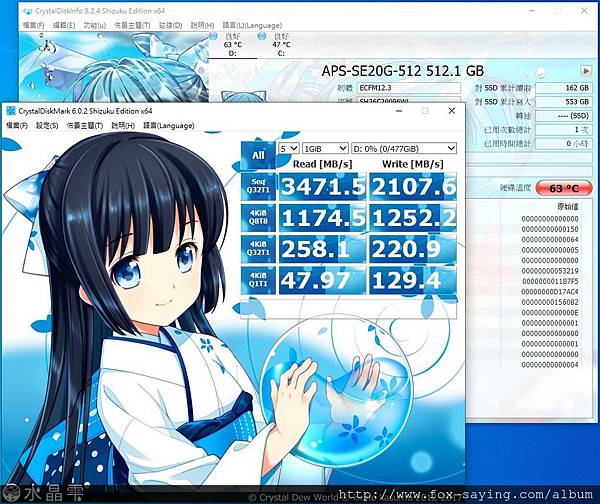This screenshot has height=504, width=600.
Task: Open CrystalDiskInfo 檔案(F) menu
Action: (x=34, y=26)
